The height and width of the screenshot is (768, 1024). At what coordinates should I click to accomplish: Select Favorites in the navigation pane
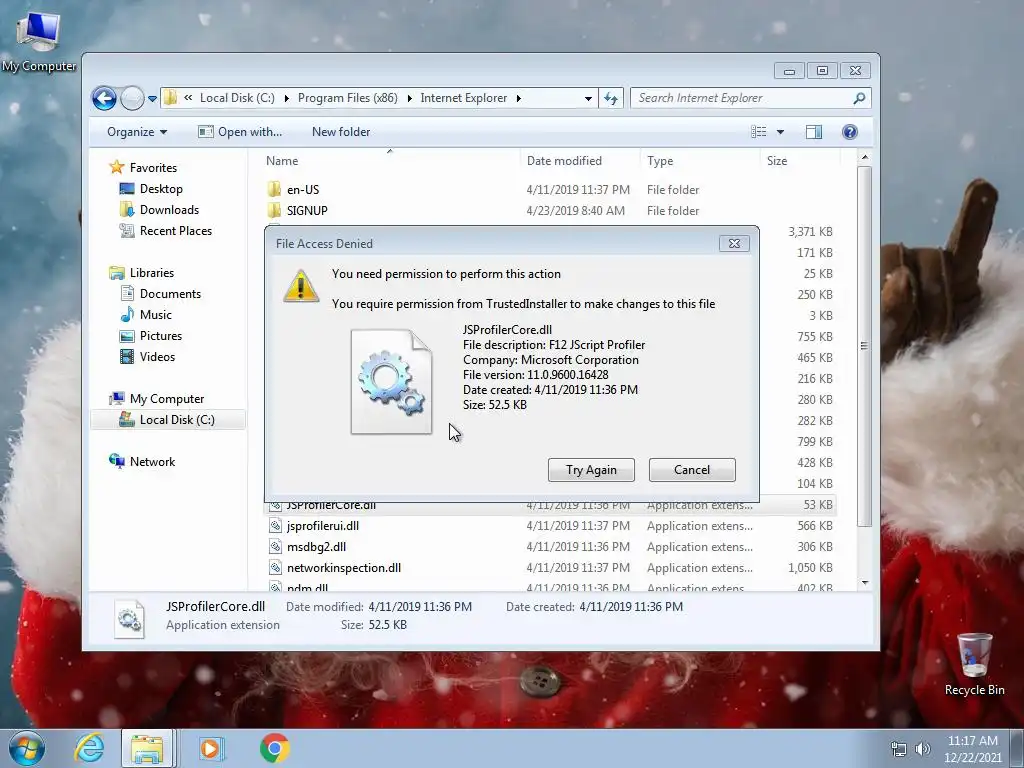[x=153, y=168]
